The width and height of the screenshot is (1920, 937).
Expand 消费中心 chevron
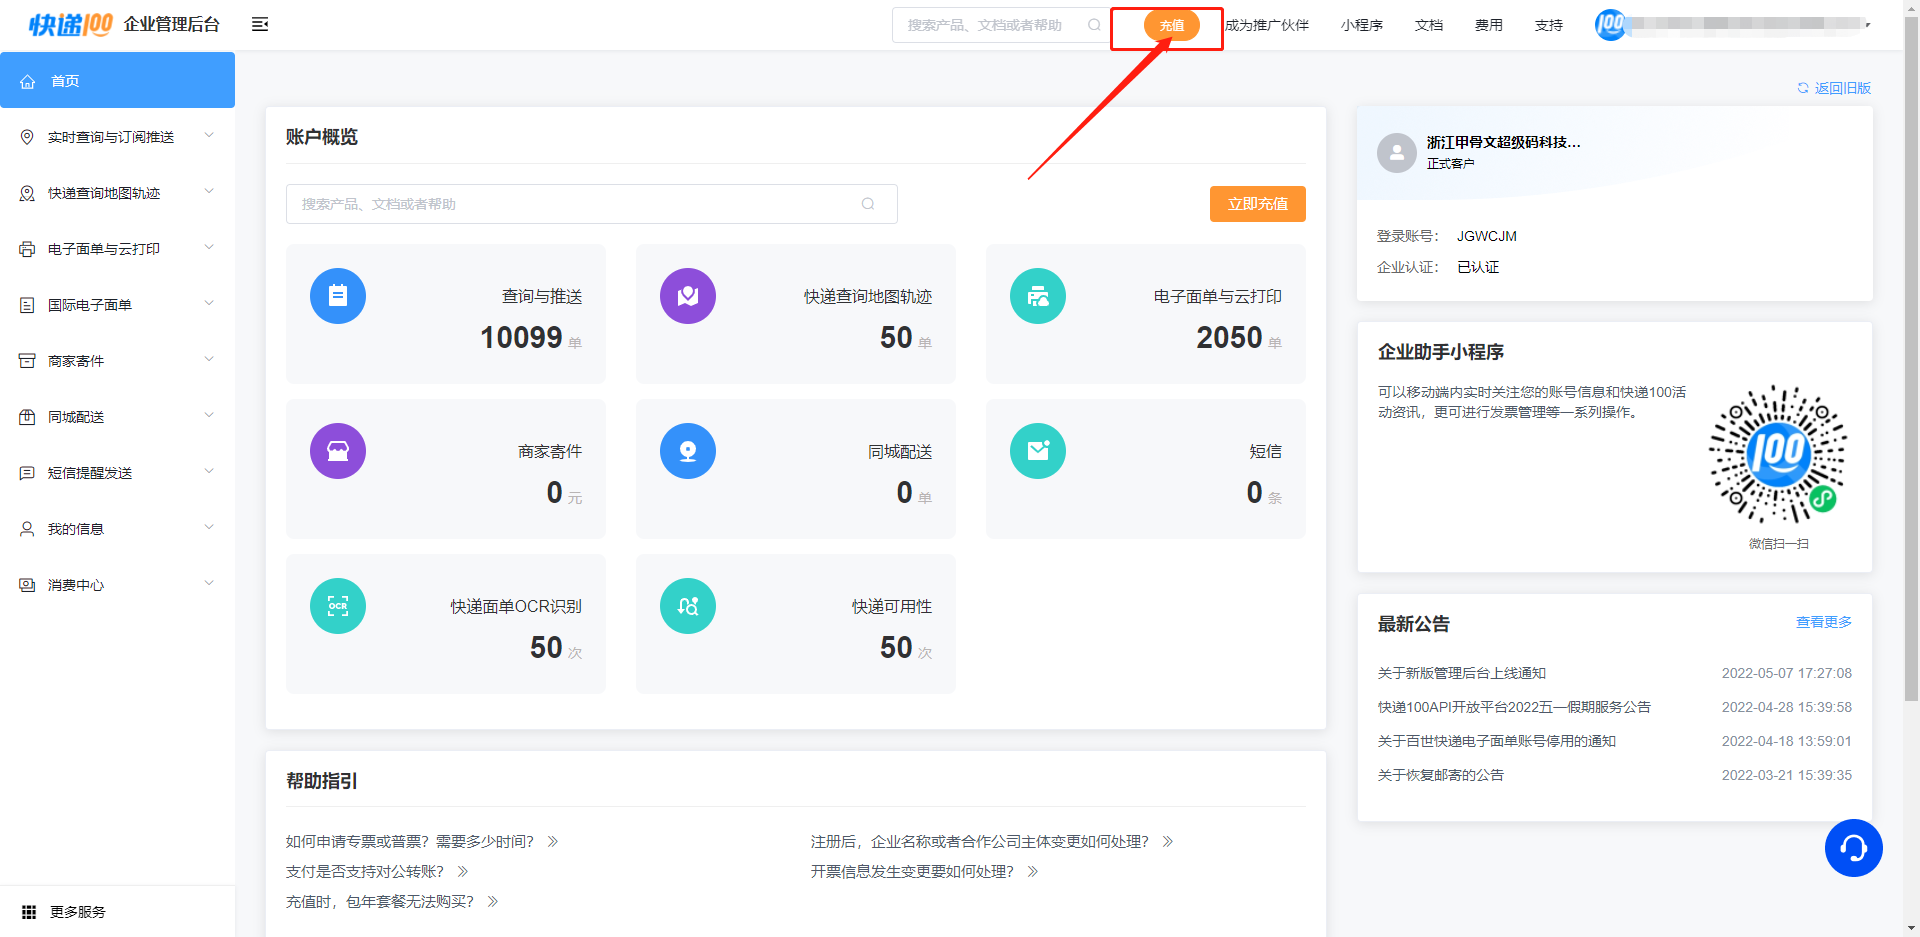tap(209, 583)
